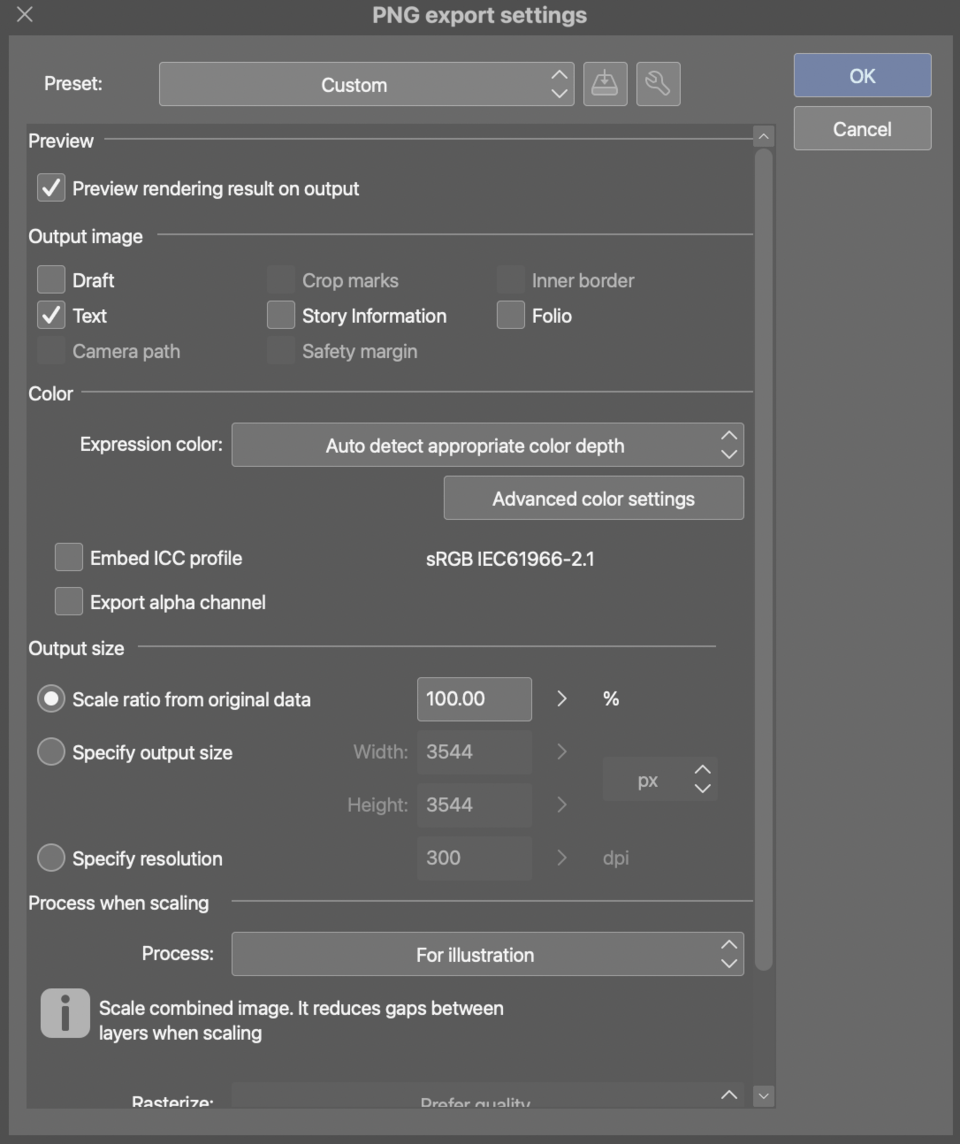The image size is (960, 1144).
Task: Open preset settings wrench icon
Action: (657, 84)
